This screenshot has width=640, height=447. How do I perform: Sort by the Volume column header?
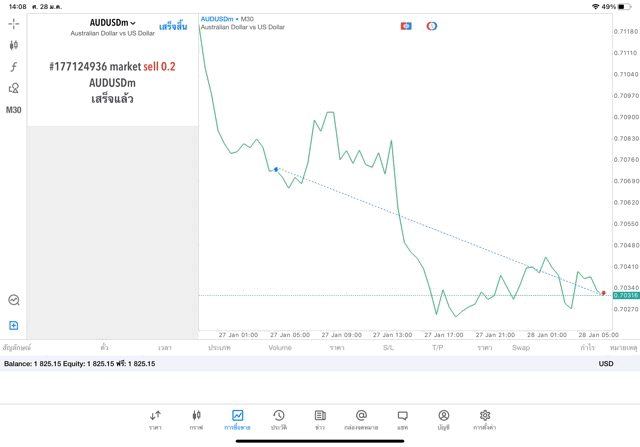tap(280, 348)
